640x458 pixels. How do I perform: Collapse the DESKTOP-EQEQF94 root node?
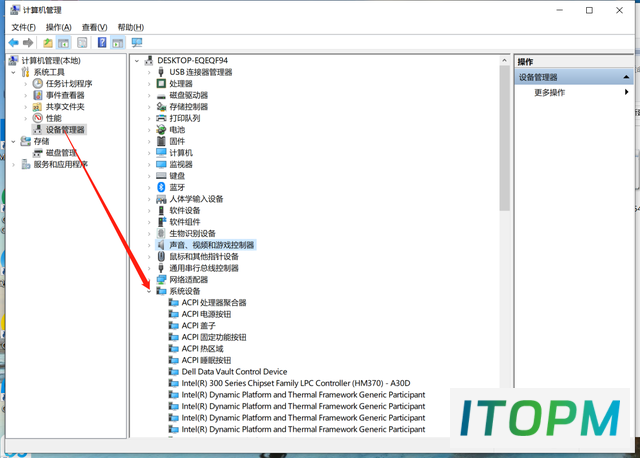137,61
